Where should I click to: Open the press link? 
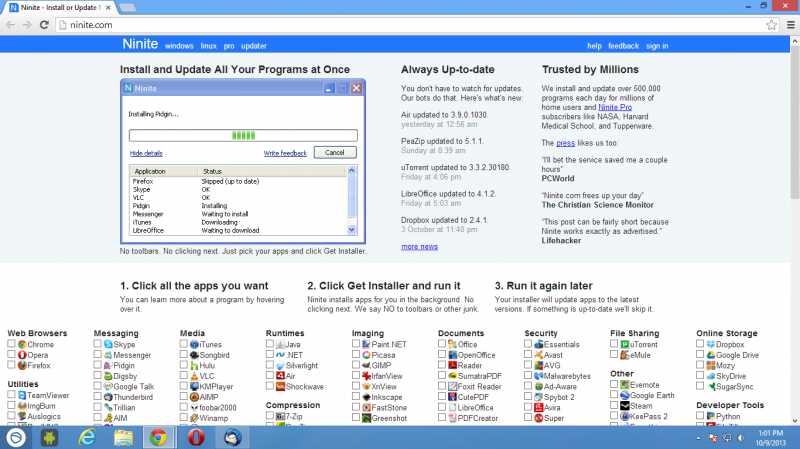(x=565, y=143)
